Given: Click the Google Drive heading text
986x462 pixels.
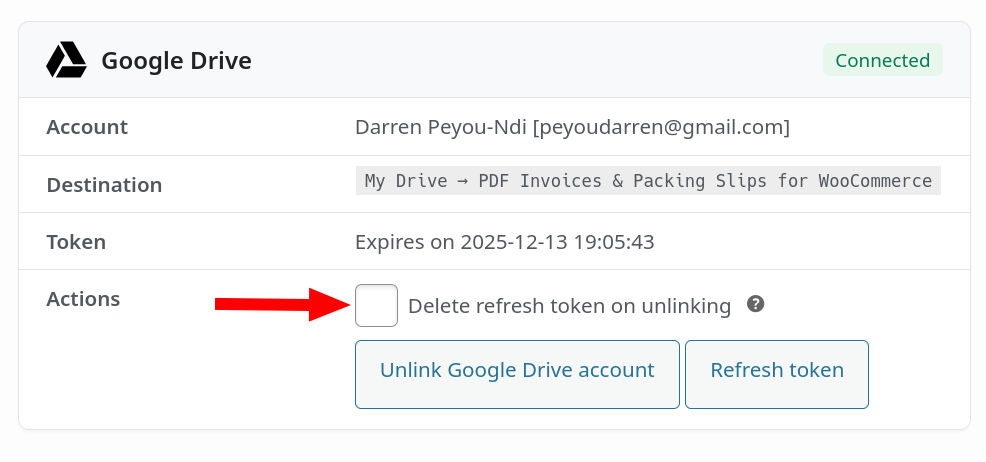Looking at the screenshot, I should click(176, 61).
